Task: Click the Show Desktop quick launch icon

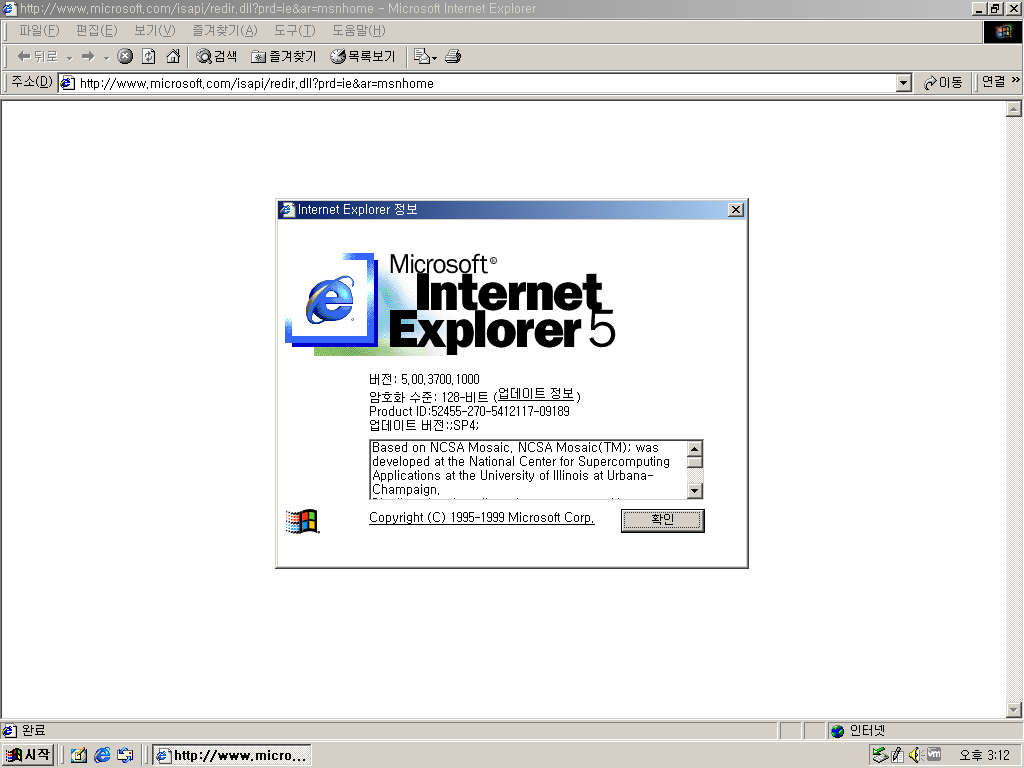Action: click(79, 756)
